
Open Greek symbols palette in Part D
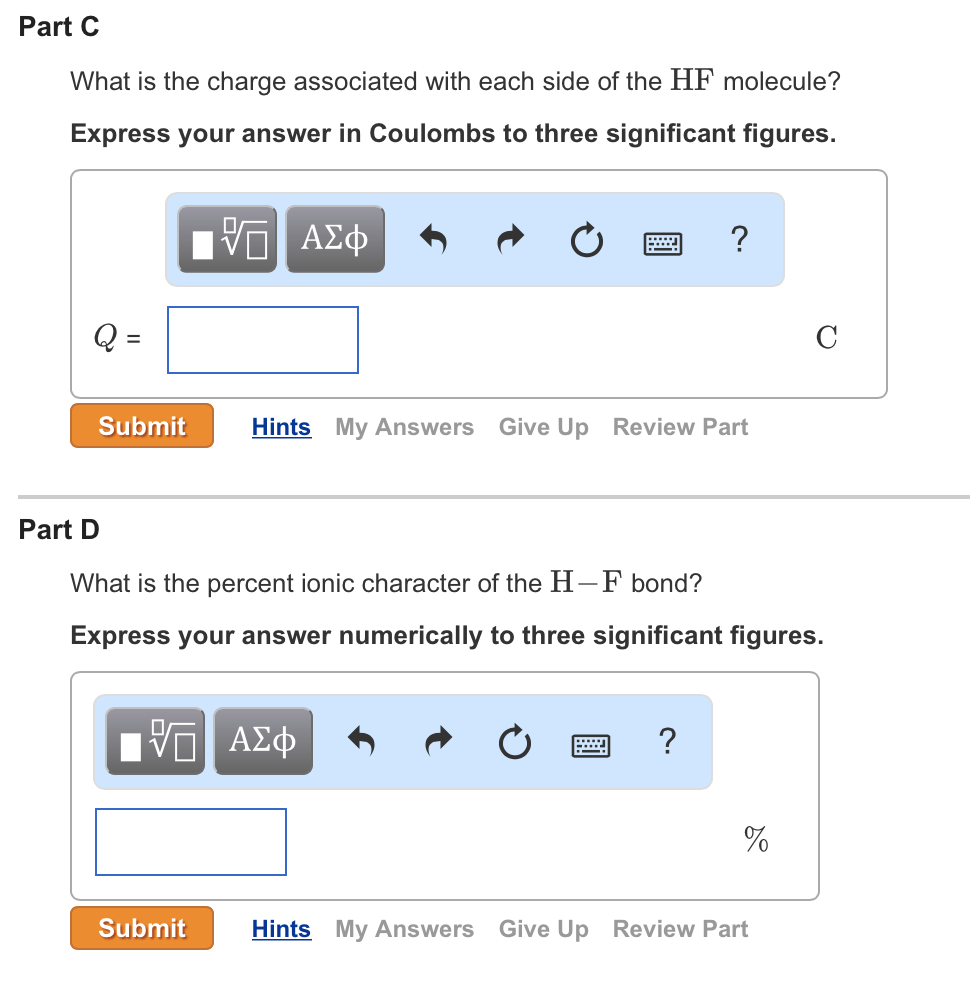tap(263, 742)
